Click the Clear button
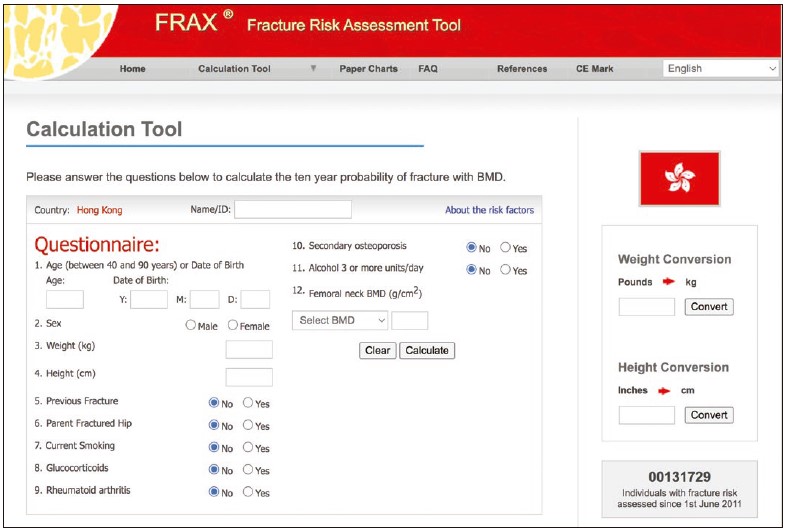Image resolution: width=787 pixels, height=532 pixels. [x=377, y=350]
